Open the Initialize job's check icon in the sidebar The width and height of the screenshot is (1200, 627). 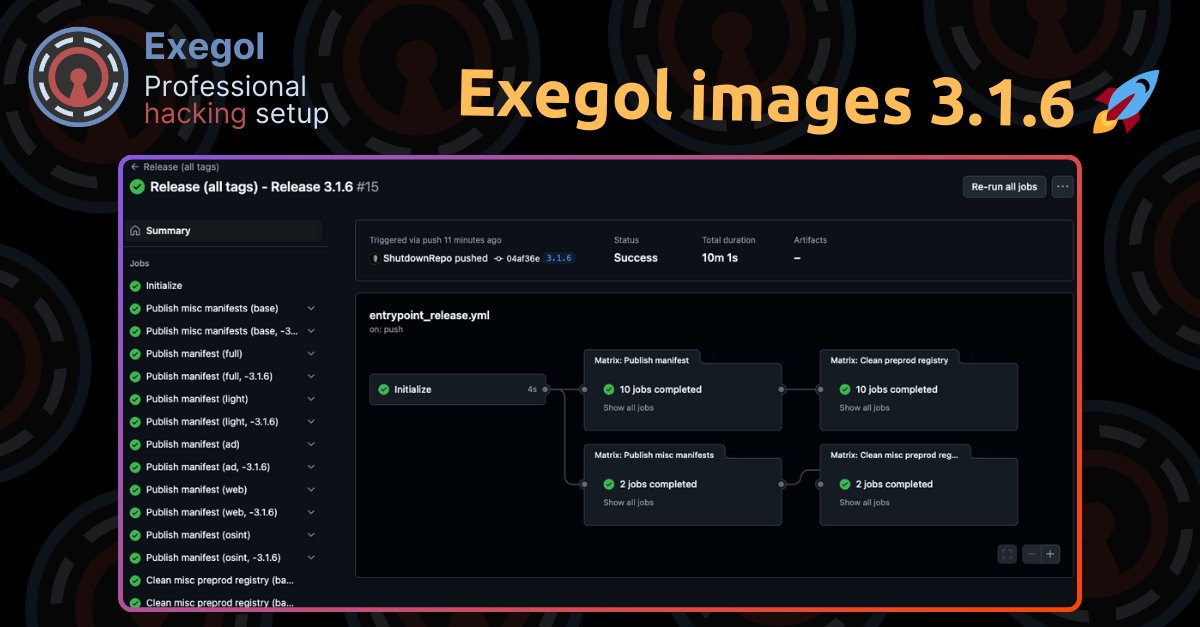click(x=136, y=285)
